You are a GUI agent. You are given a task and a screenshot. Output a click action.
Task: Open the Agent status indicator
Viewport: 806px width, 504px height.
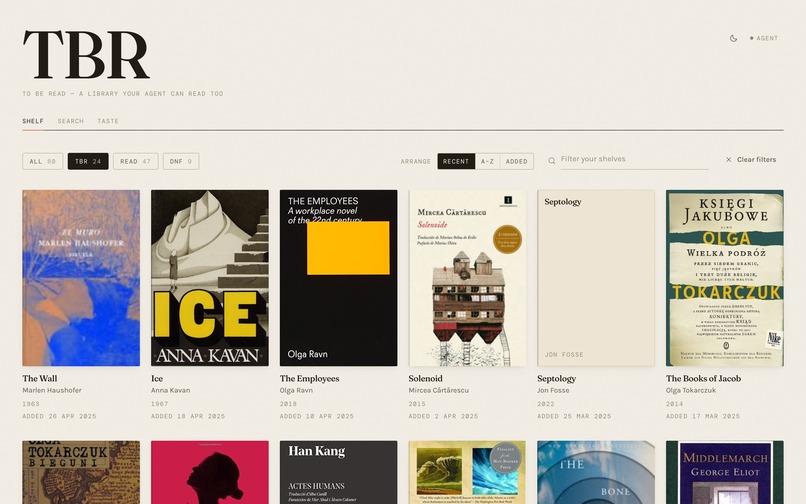[764, 38]
